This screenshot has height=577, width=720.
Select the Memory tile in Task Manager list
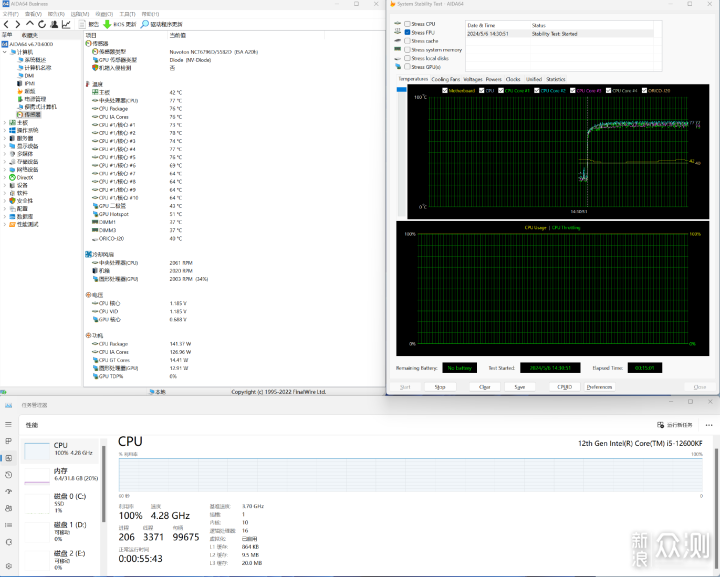60,475
